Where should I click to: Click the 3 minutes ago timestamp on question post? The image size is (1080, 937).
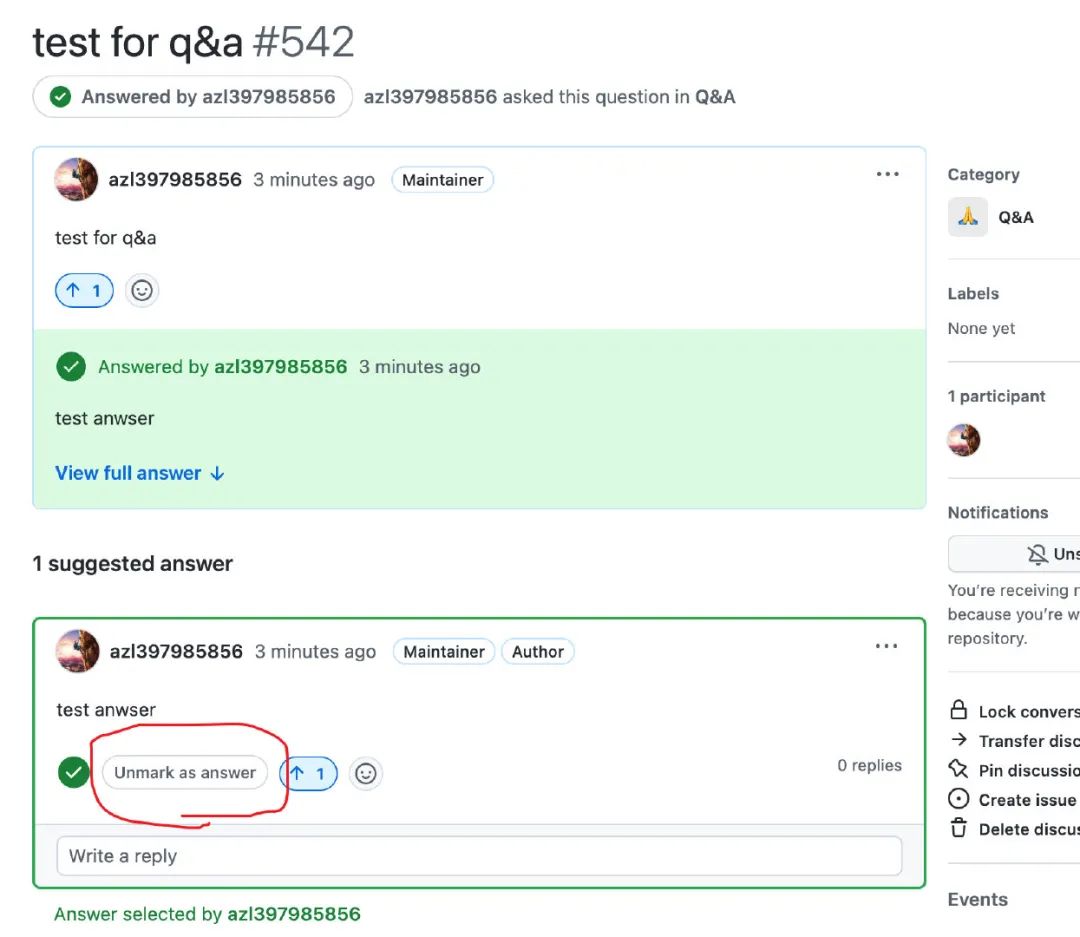click(x=314, y=180)
